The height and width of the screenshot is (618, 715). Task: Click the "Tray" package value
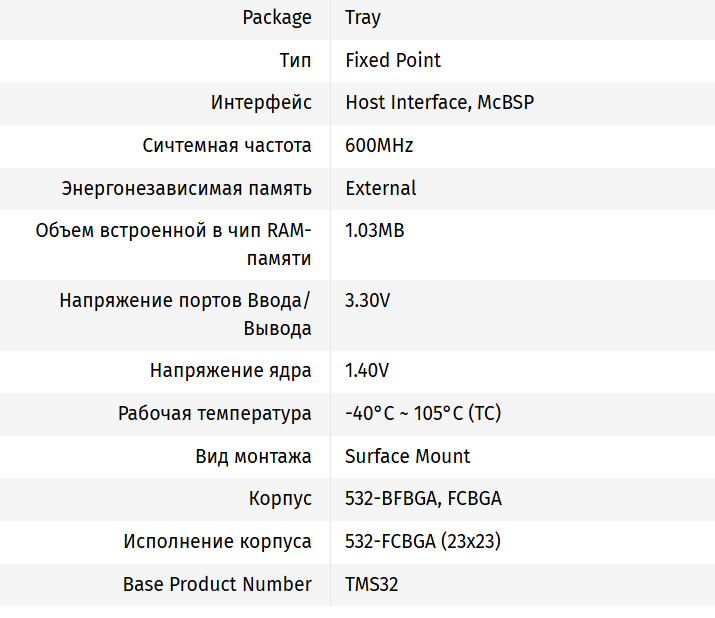click(363, 18)
